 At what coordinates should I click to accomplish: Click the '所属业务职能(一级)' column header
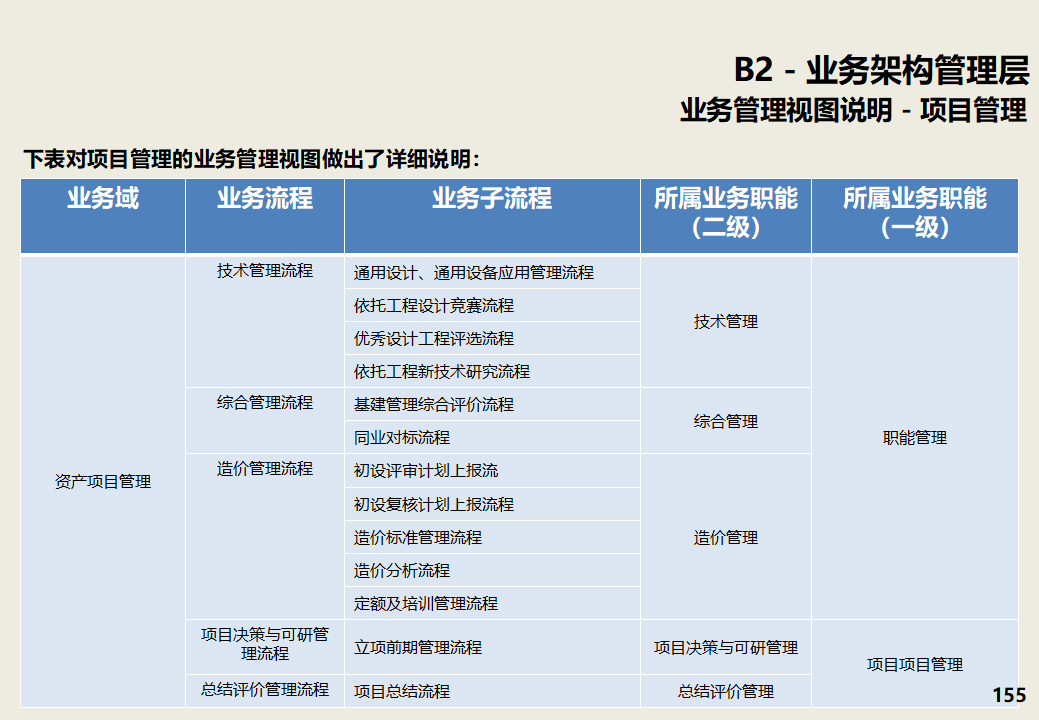pos(915,216)
